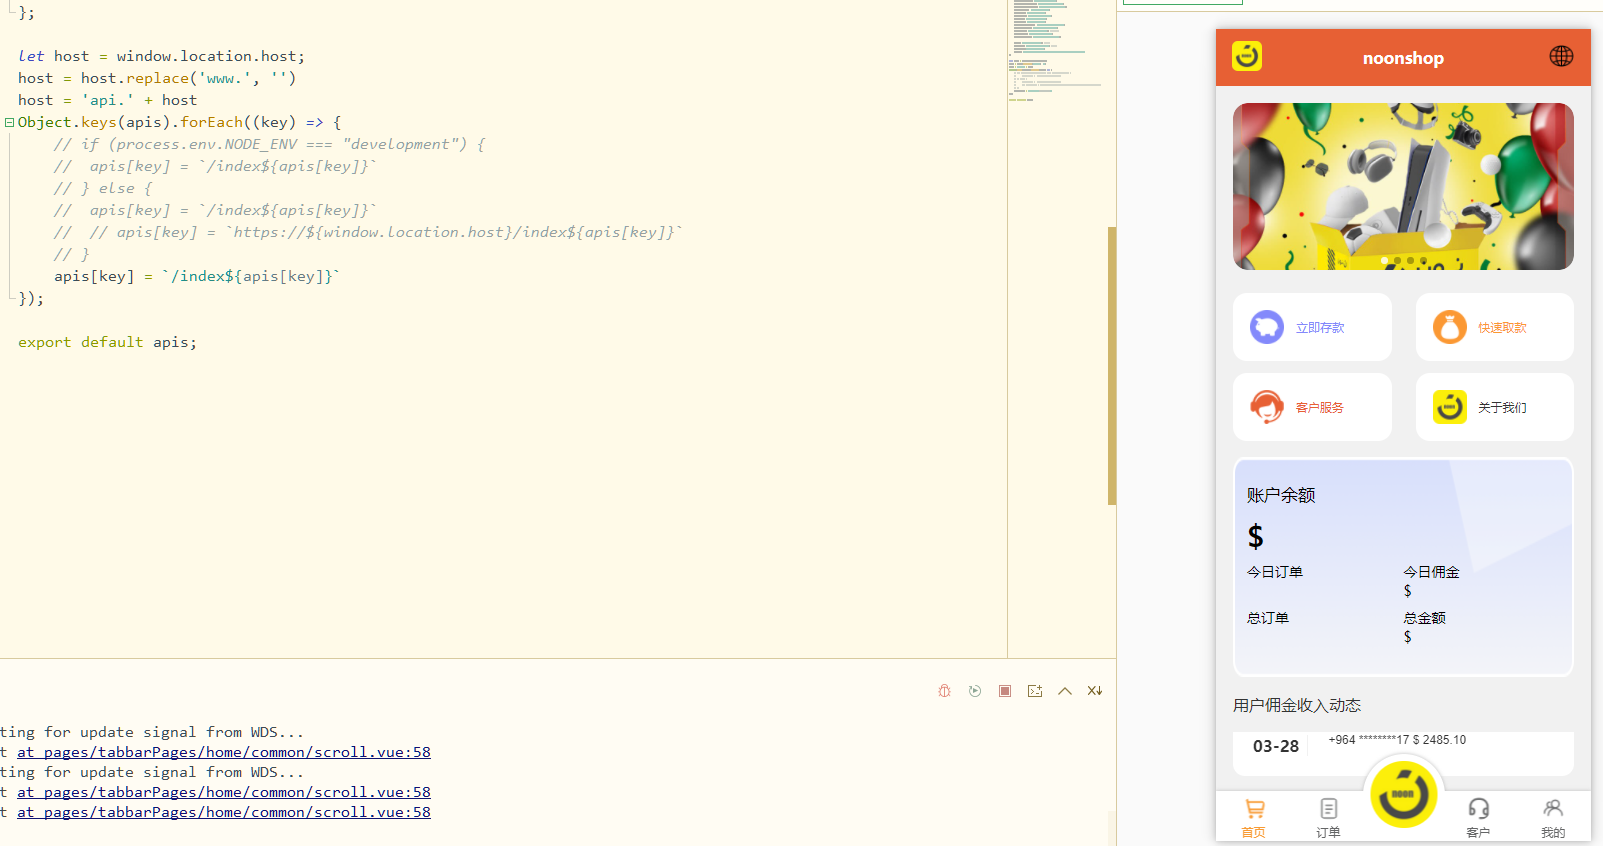Screen dimensions: 1603x846
Task: Click the red debug bug icon
Action: (944, 691)
